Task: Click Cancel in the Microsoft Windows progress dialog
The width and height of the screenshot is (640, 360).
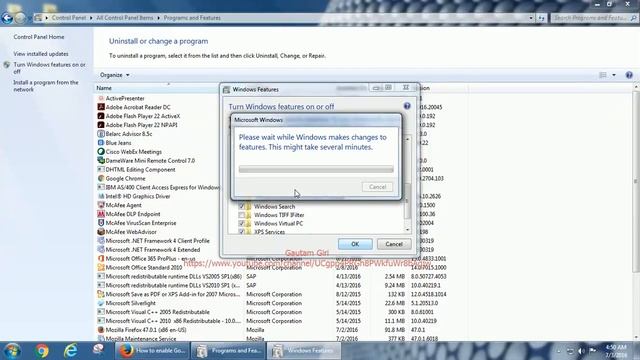Action: point(378,187)
